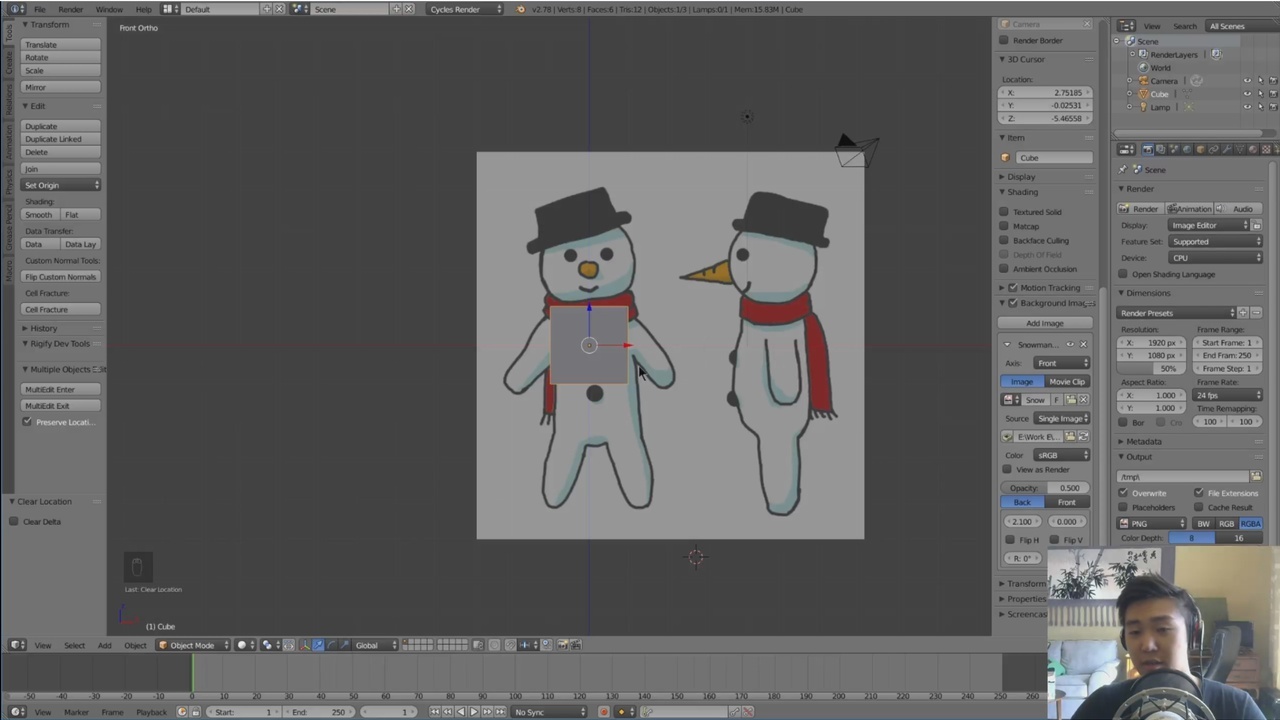Browse the output folder icon next to /tmp\
1280x720 pixels.
(1256, 477)
